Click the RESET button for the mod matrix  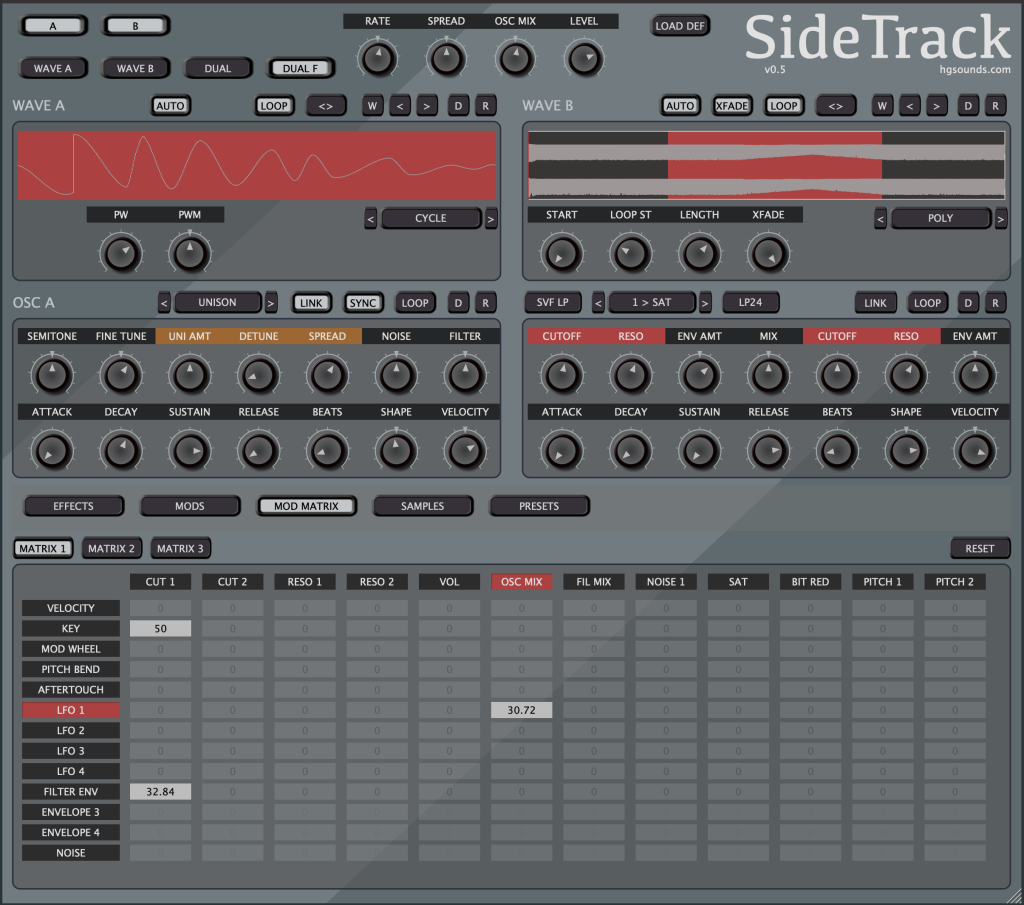point(980,548)
